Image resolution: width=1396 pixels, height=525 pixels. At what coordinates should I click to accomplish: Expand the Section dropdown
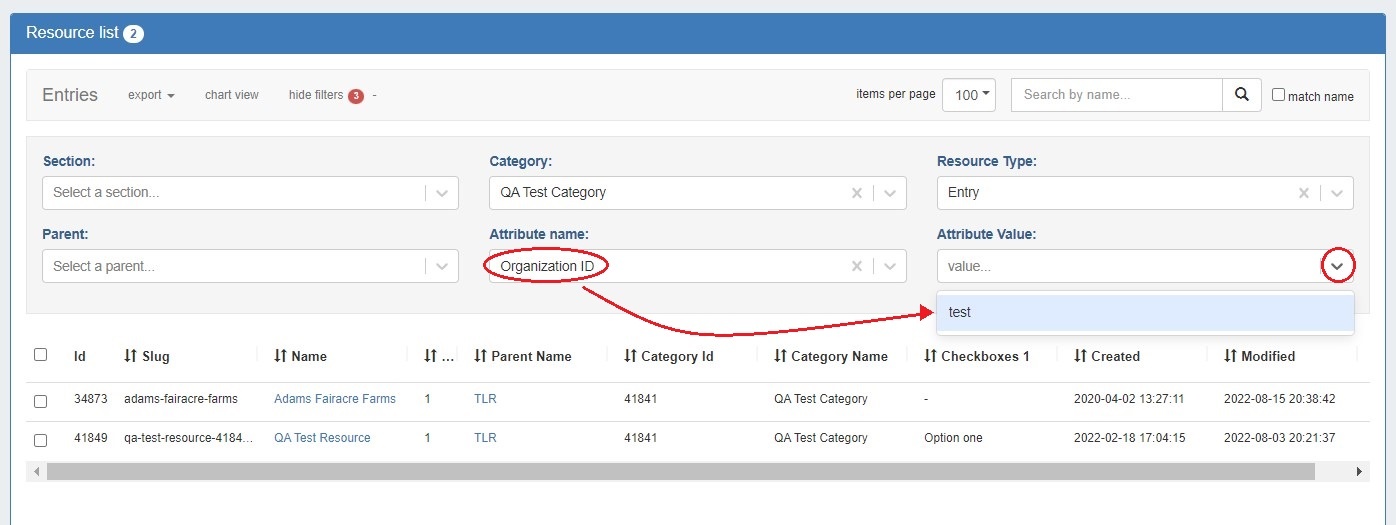tap(442, 193)
